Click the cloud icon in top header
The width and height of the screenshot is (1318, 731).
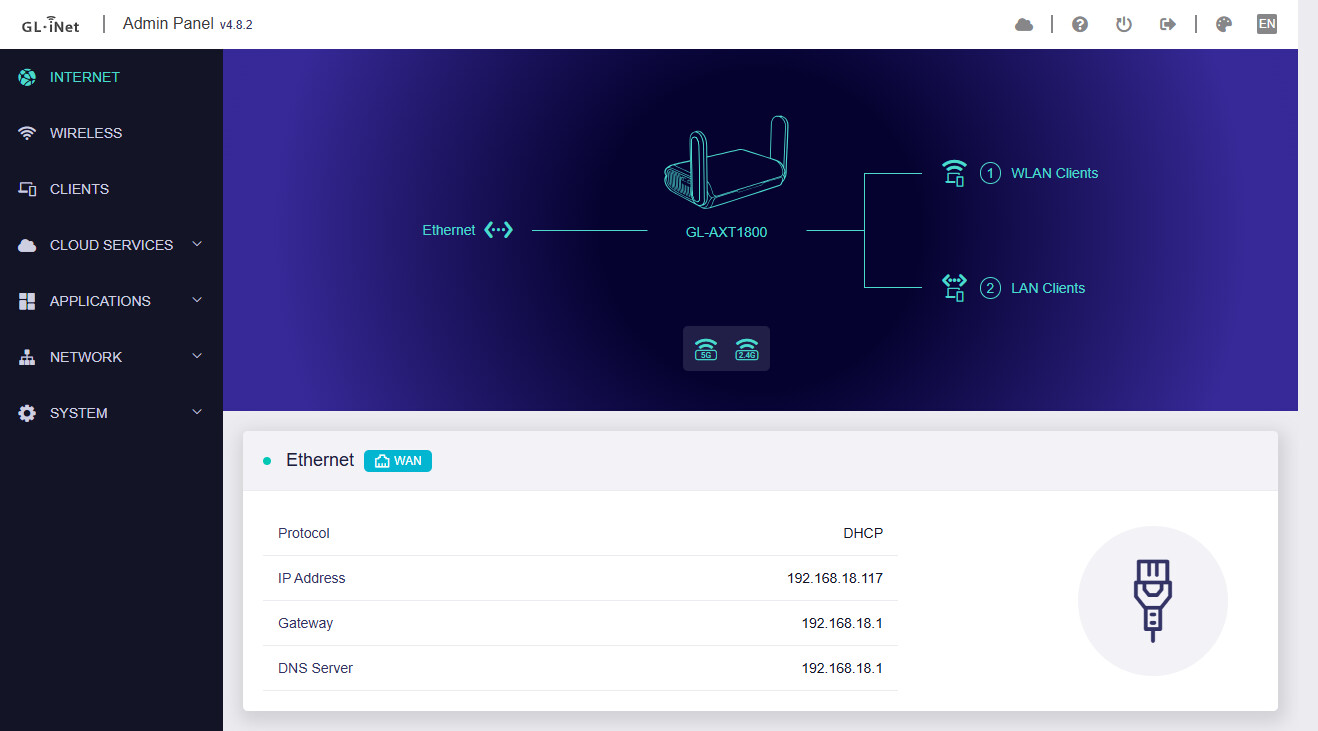(1023, 24)
